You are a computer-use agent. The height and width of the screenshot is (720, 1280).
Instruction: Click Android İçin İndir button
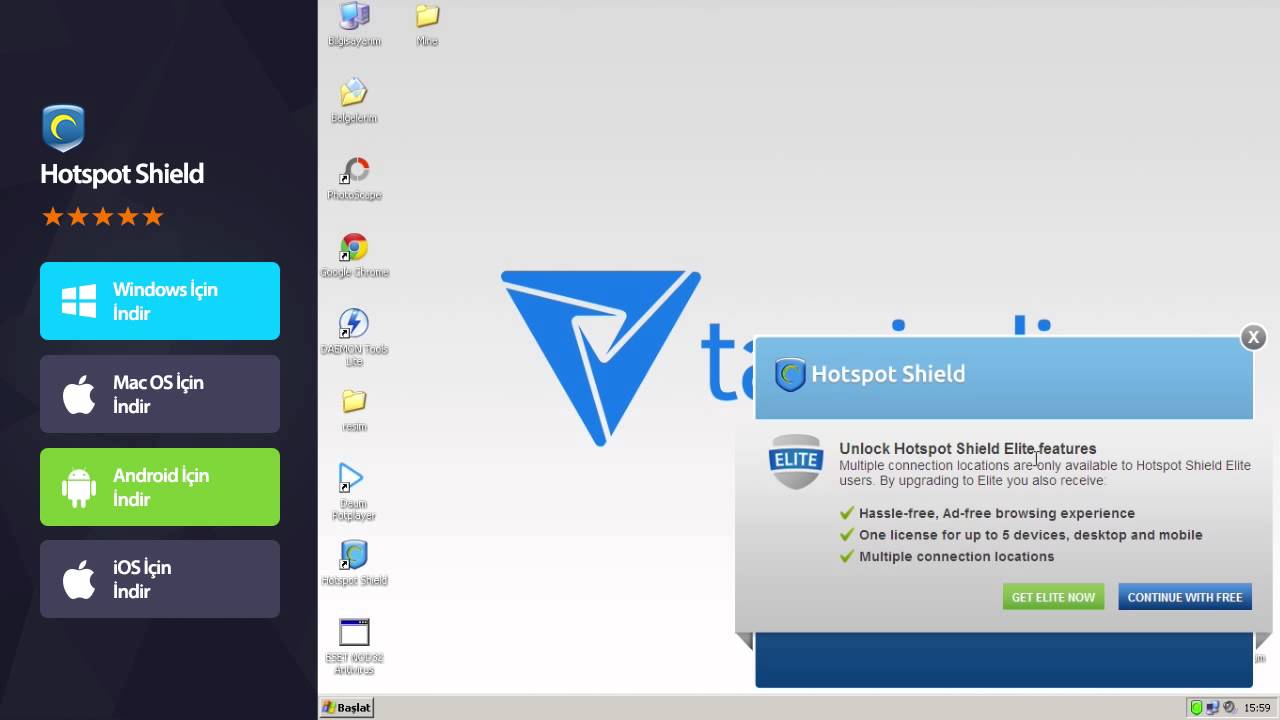[160, 487]
